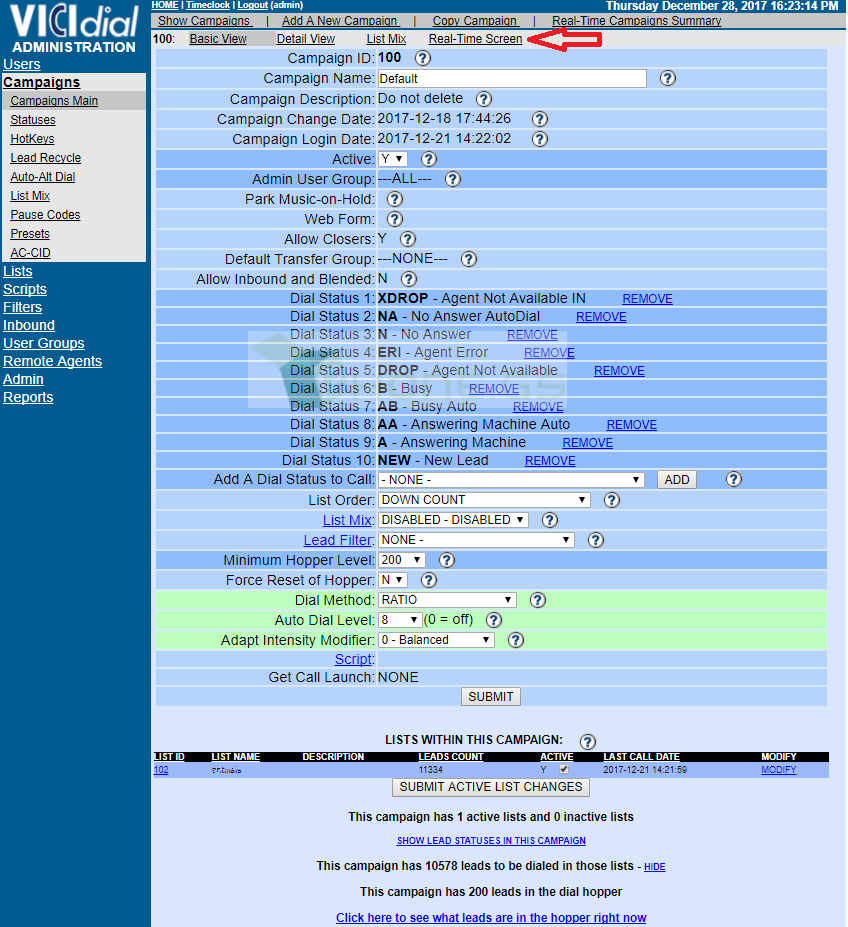This screenshot has height=927, width=848.
Task: Click SUBMIT ACTIVE LIST CHANGES button
Action: click(491, 787)
